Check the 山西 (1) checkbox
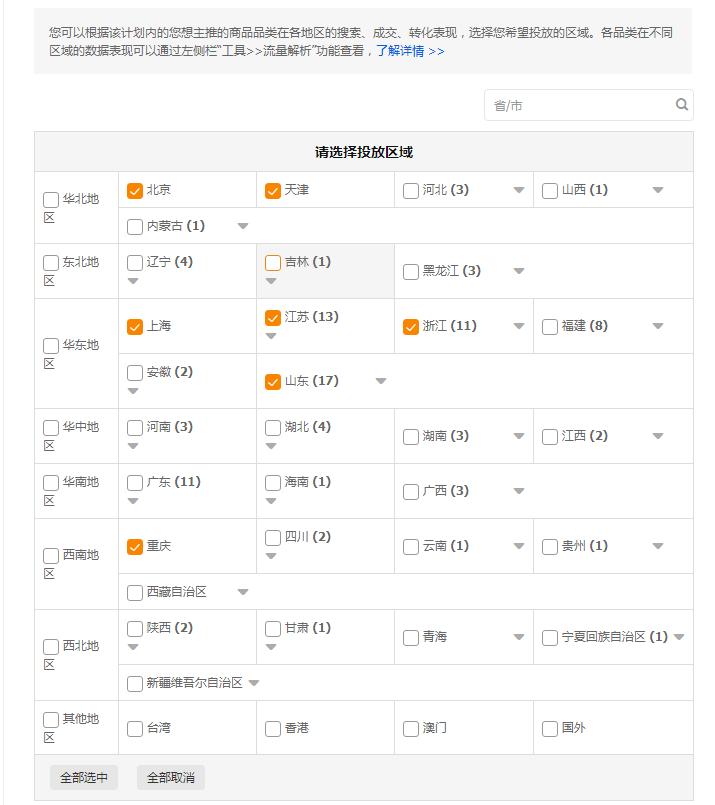 [x=550, y=190]
